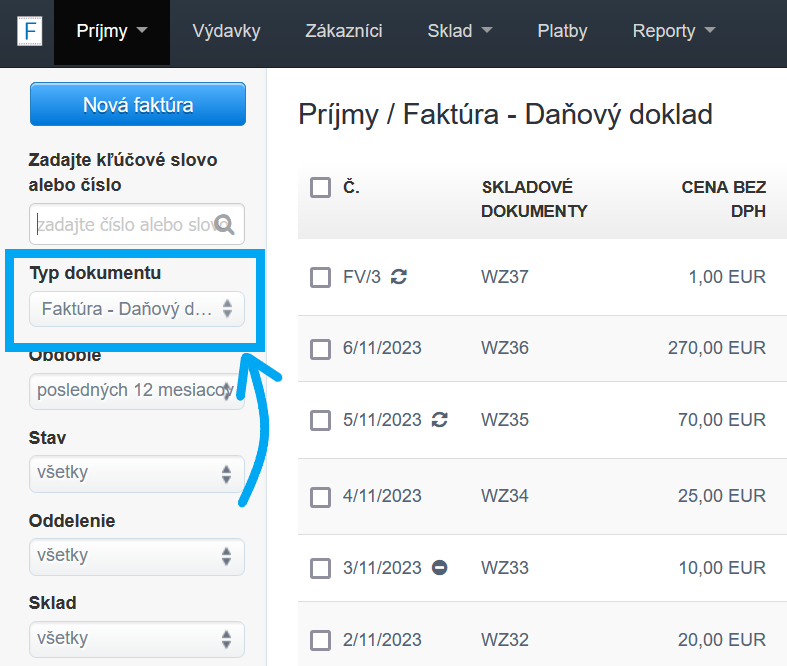Expand the Obdobie period dropdown
Screen dimensions: 787x666
pos(137,391)
